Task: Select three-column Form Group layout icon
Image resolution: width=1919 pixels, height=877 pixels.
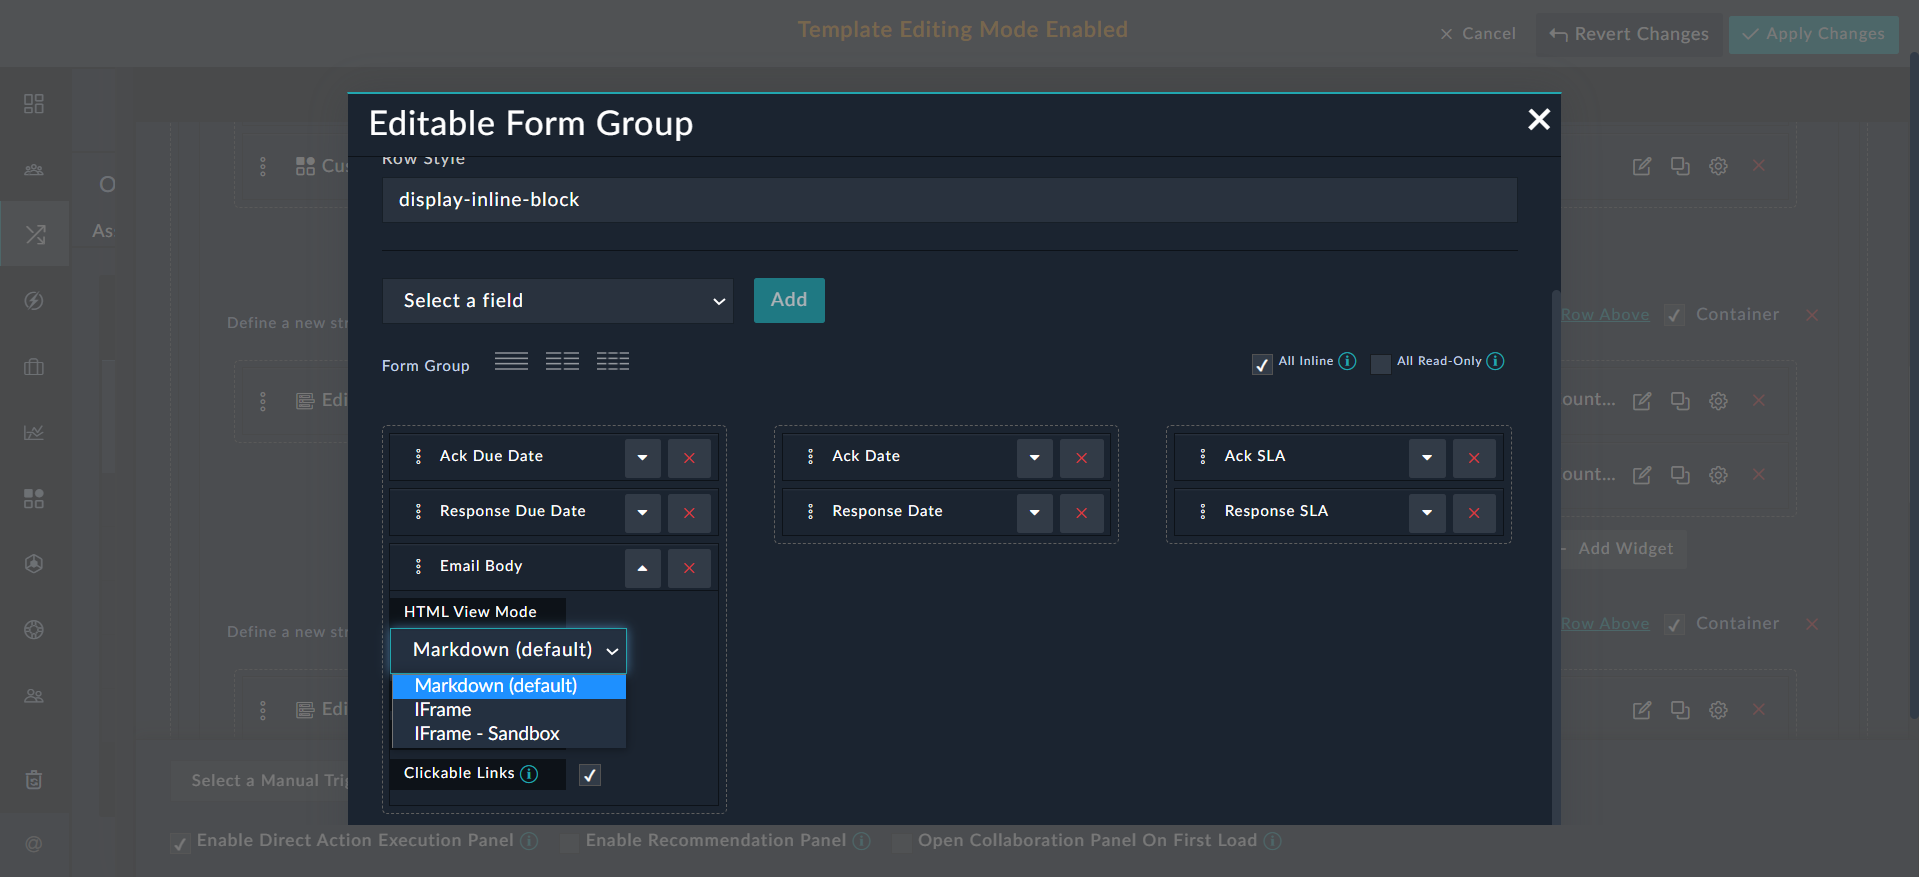Action: click(613, 362)
